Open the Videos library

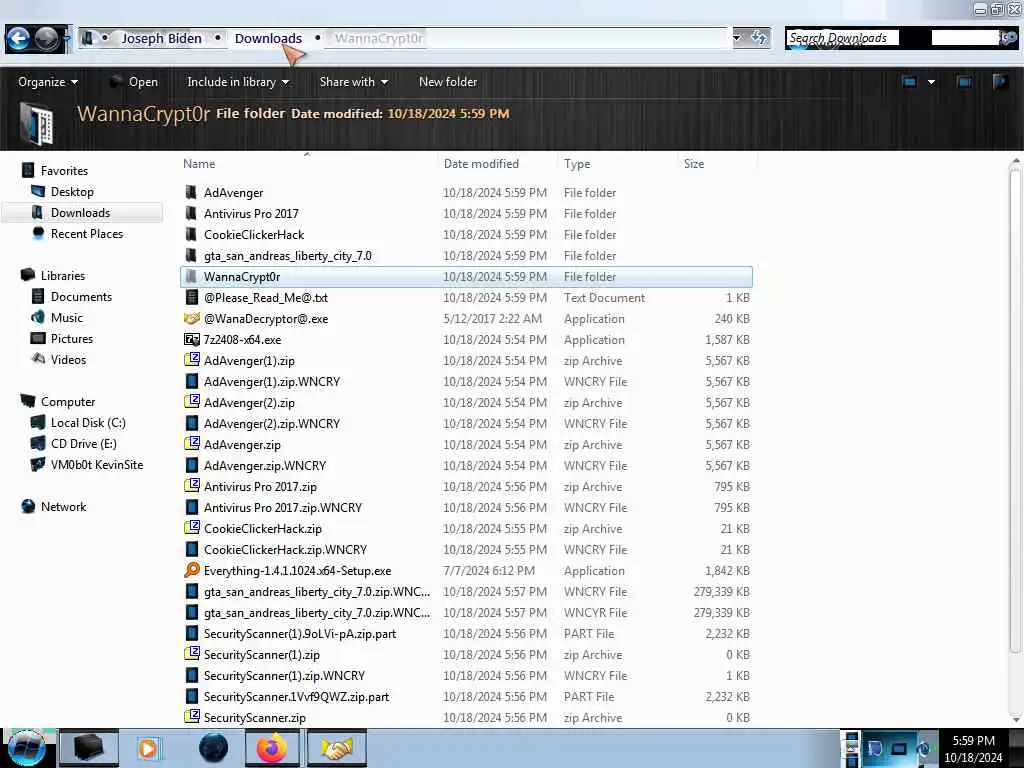coord(68,359)
